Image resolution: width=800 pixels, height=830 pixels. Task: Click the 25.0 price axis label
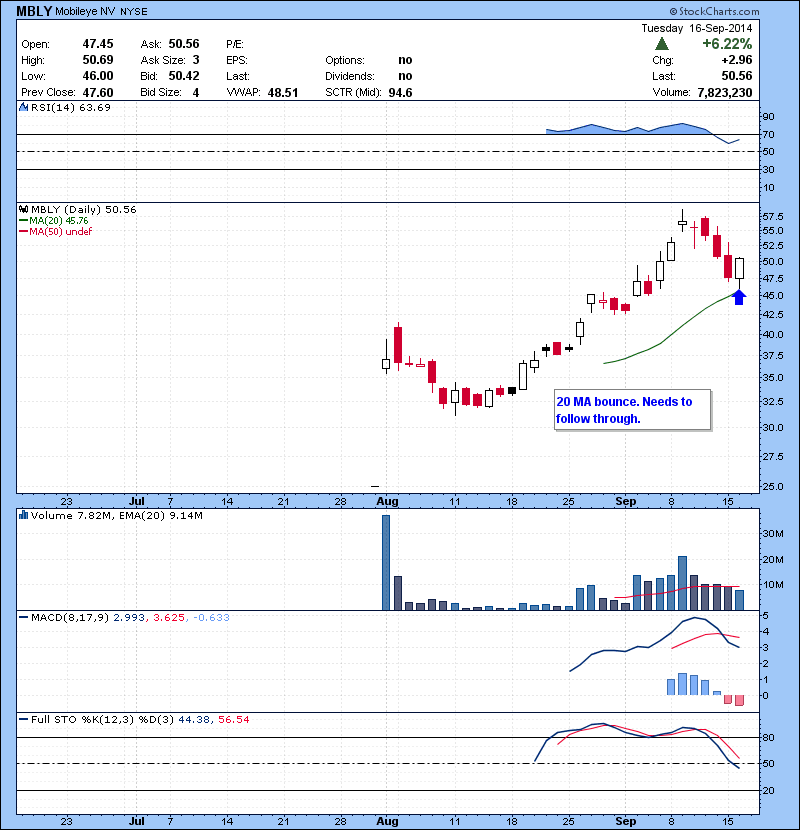[x=773, y=486]
